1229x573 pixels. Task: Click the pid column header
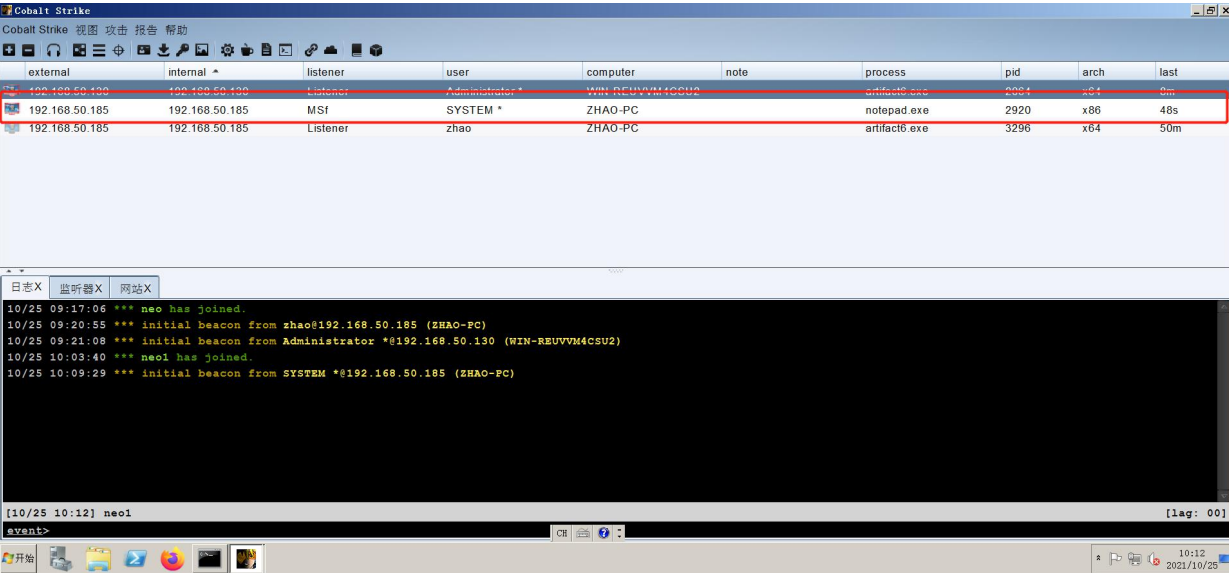click(x=1039, y=72)
